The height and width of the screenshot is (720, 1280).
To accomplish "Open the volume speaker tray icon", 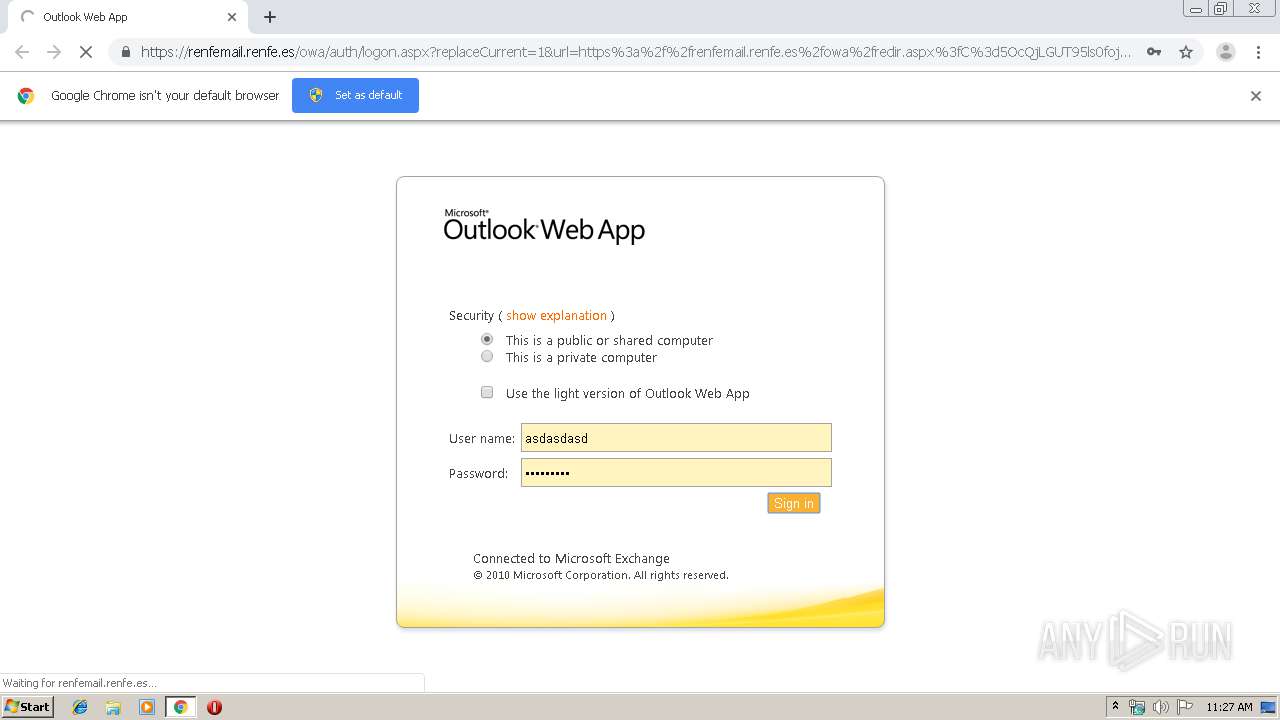I will [1161, 707].
